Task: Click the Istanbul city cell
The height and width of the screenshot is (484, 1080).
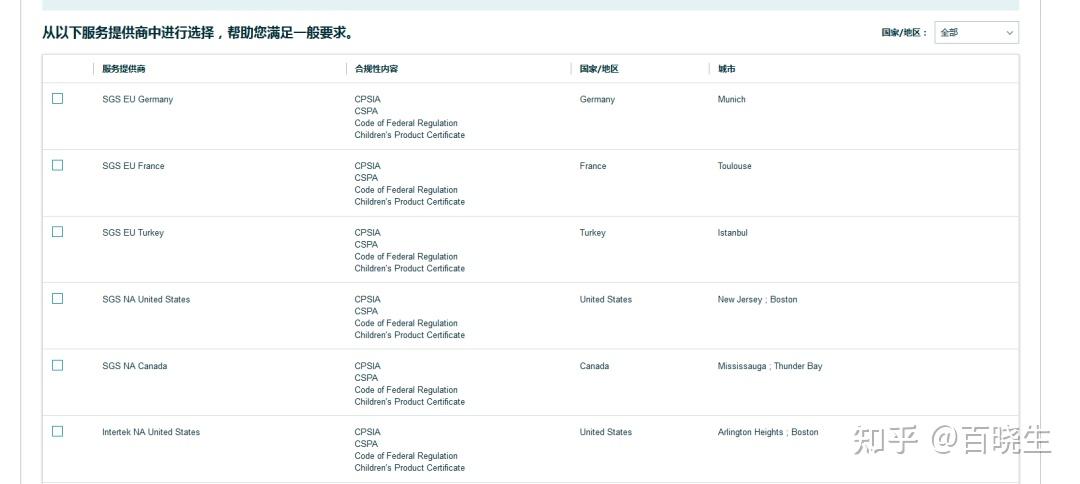Action: [x=732, y=233]
